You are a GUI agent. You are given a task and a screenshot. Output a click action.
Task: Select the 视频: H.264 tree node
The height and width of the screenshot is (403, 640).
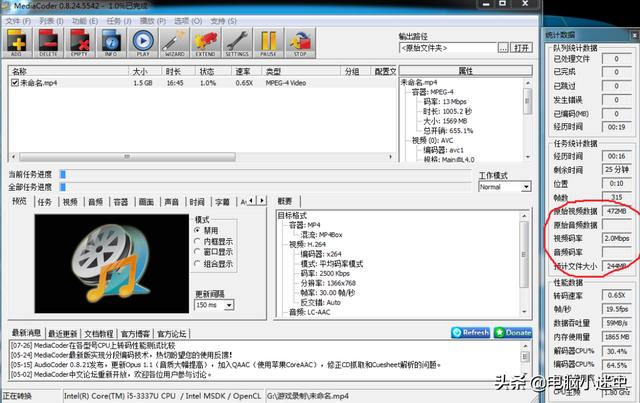point(307,244)
